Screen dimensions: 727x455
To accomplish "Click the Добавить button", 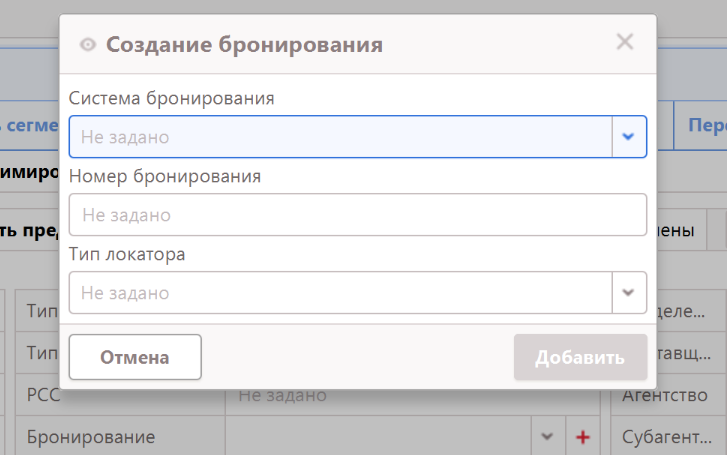I will coord(580,358).
